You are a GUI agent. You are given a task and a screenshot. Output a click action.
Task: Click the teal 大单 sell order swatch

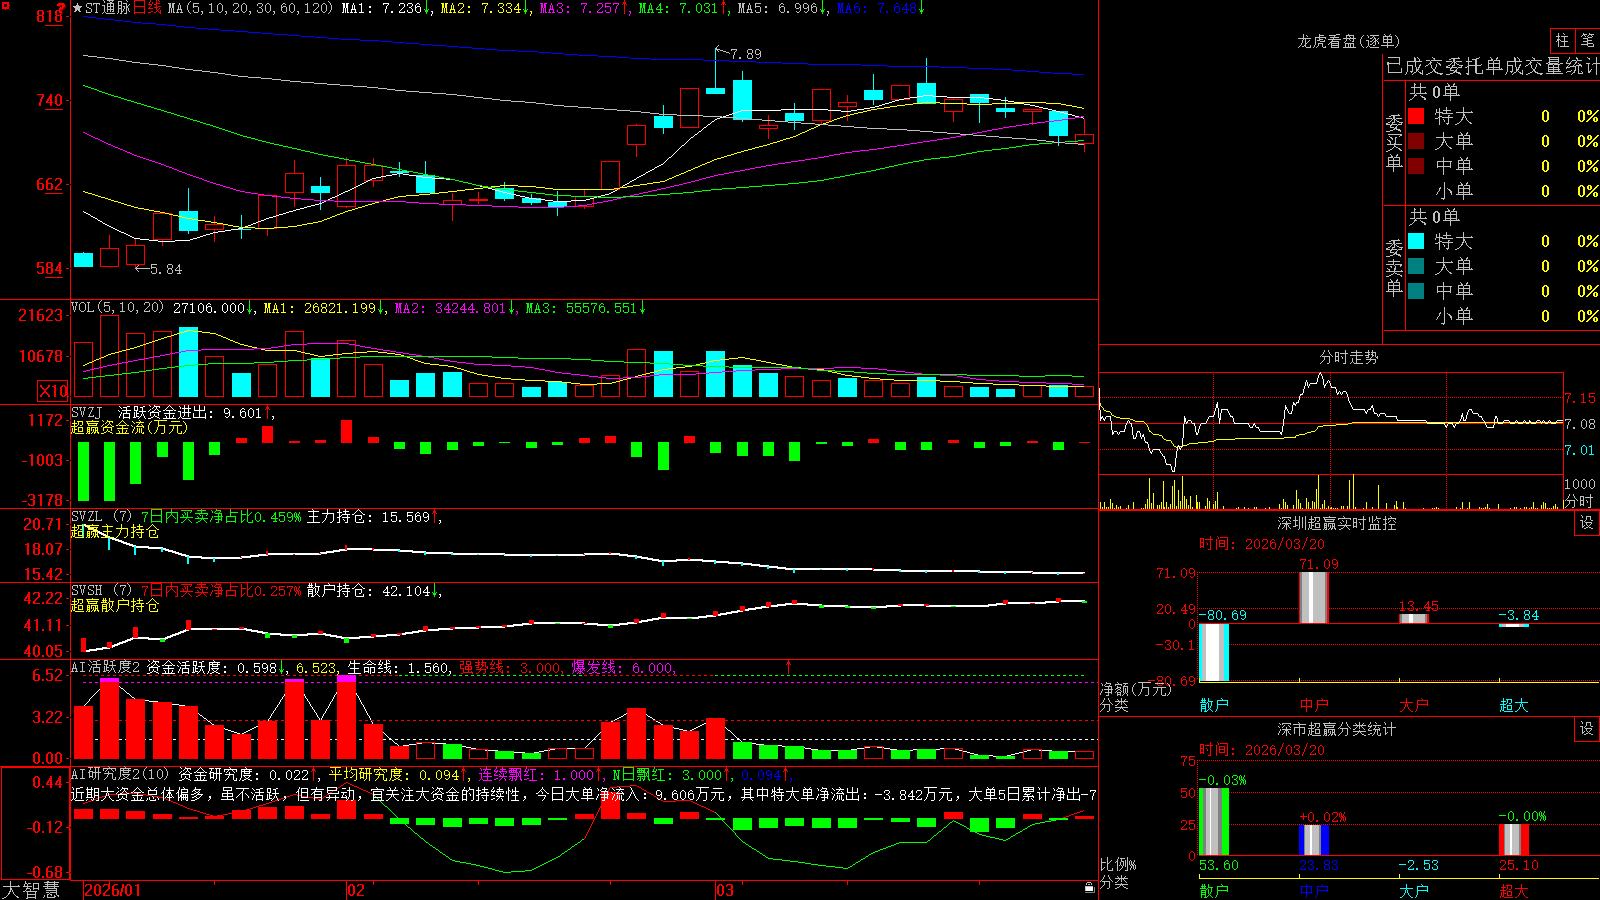pos(1416,266)
